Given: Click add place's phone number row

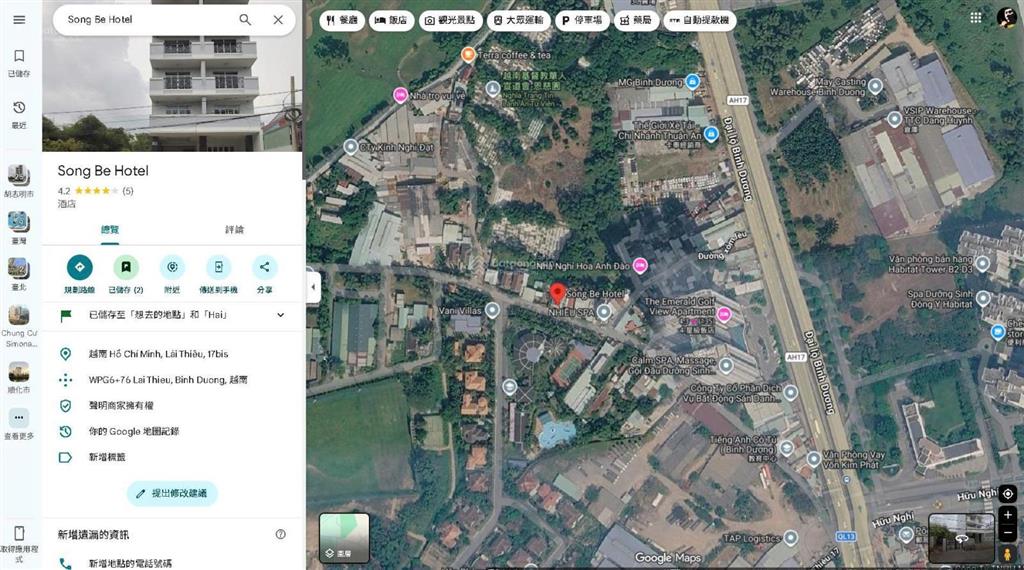Looking at the screenshot, I should (173, 563).
